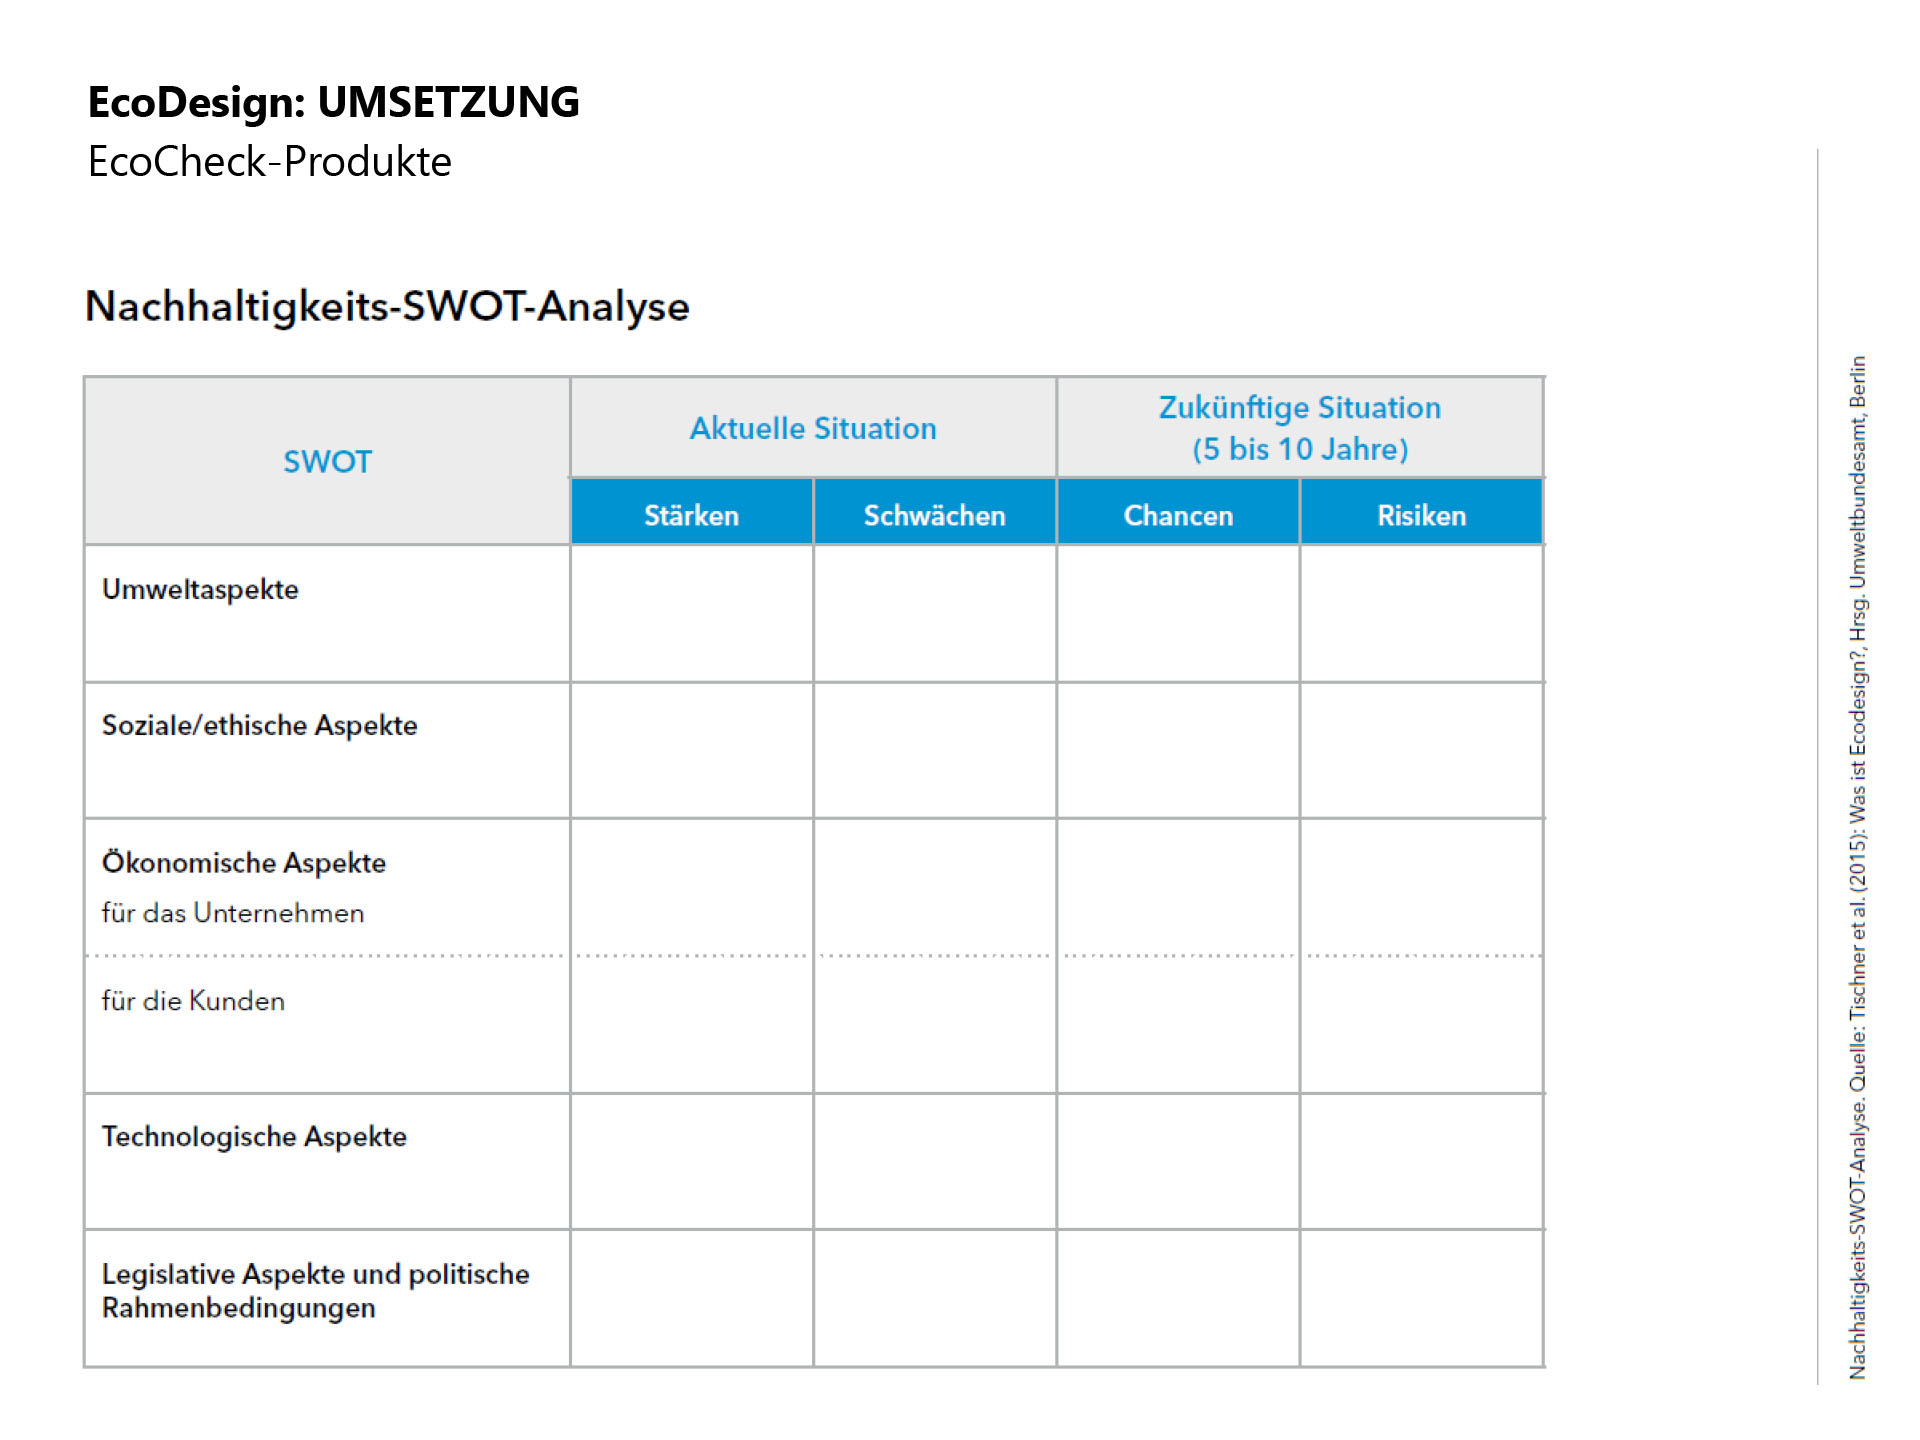
Task: Click the Chancen column header
Action: (1178, 515)
